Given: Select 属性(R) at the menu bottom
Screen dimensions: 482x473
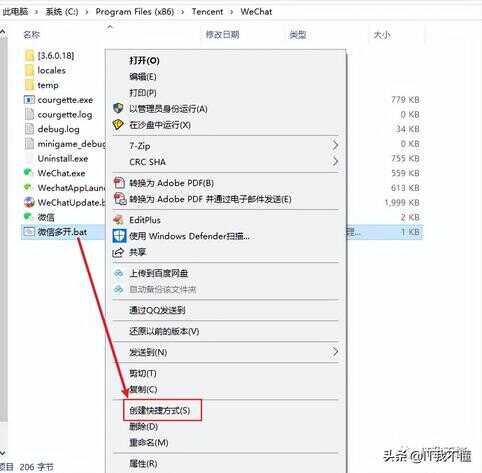Looking at the screenshot, I should (143, 463).
